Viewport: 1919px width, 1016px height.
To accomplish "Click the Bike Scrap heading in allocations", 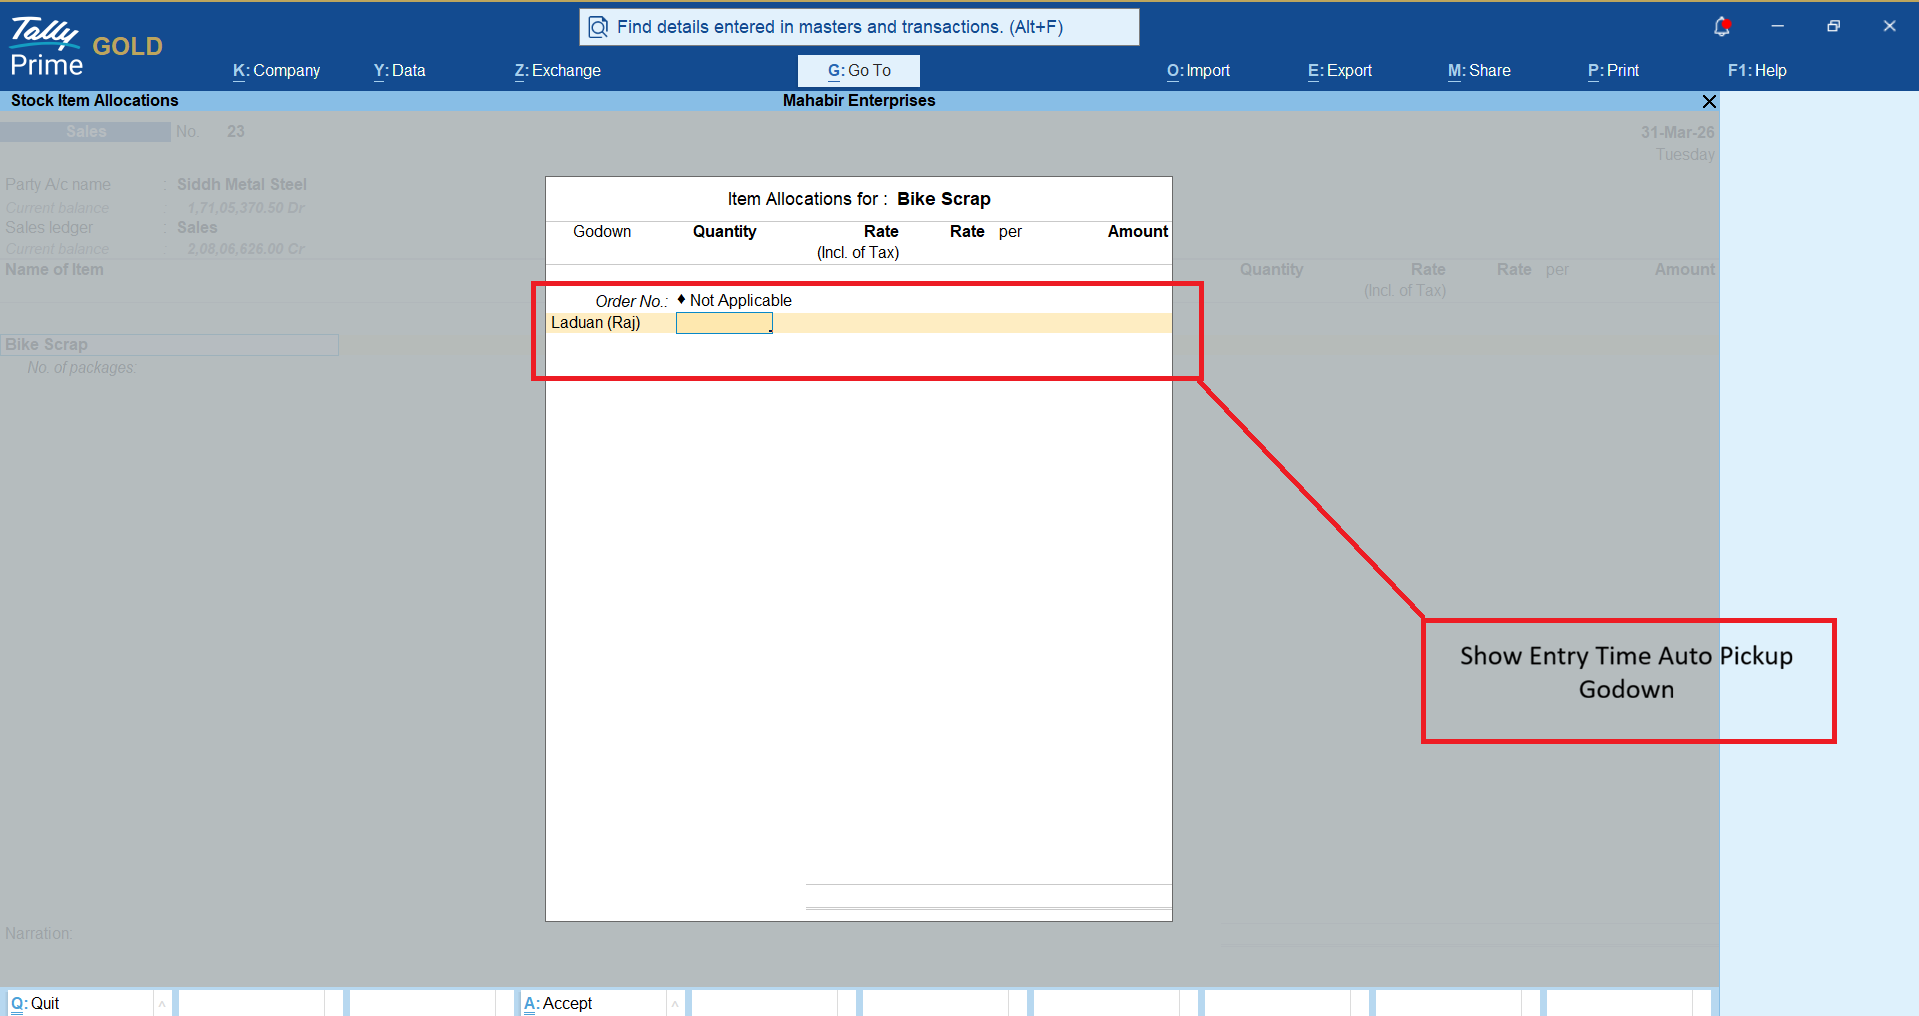I will tap(943, 199).
